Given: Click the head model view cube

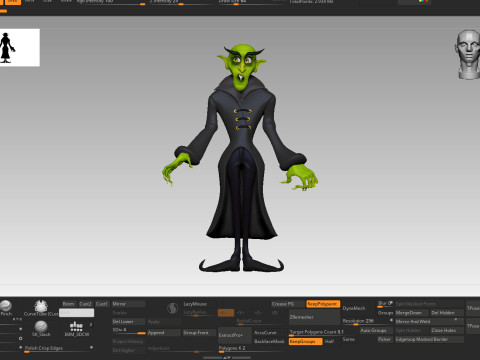Looking at the screenshot, I should coord(468,54).
